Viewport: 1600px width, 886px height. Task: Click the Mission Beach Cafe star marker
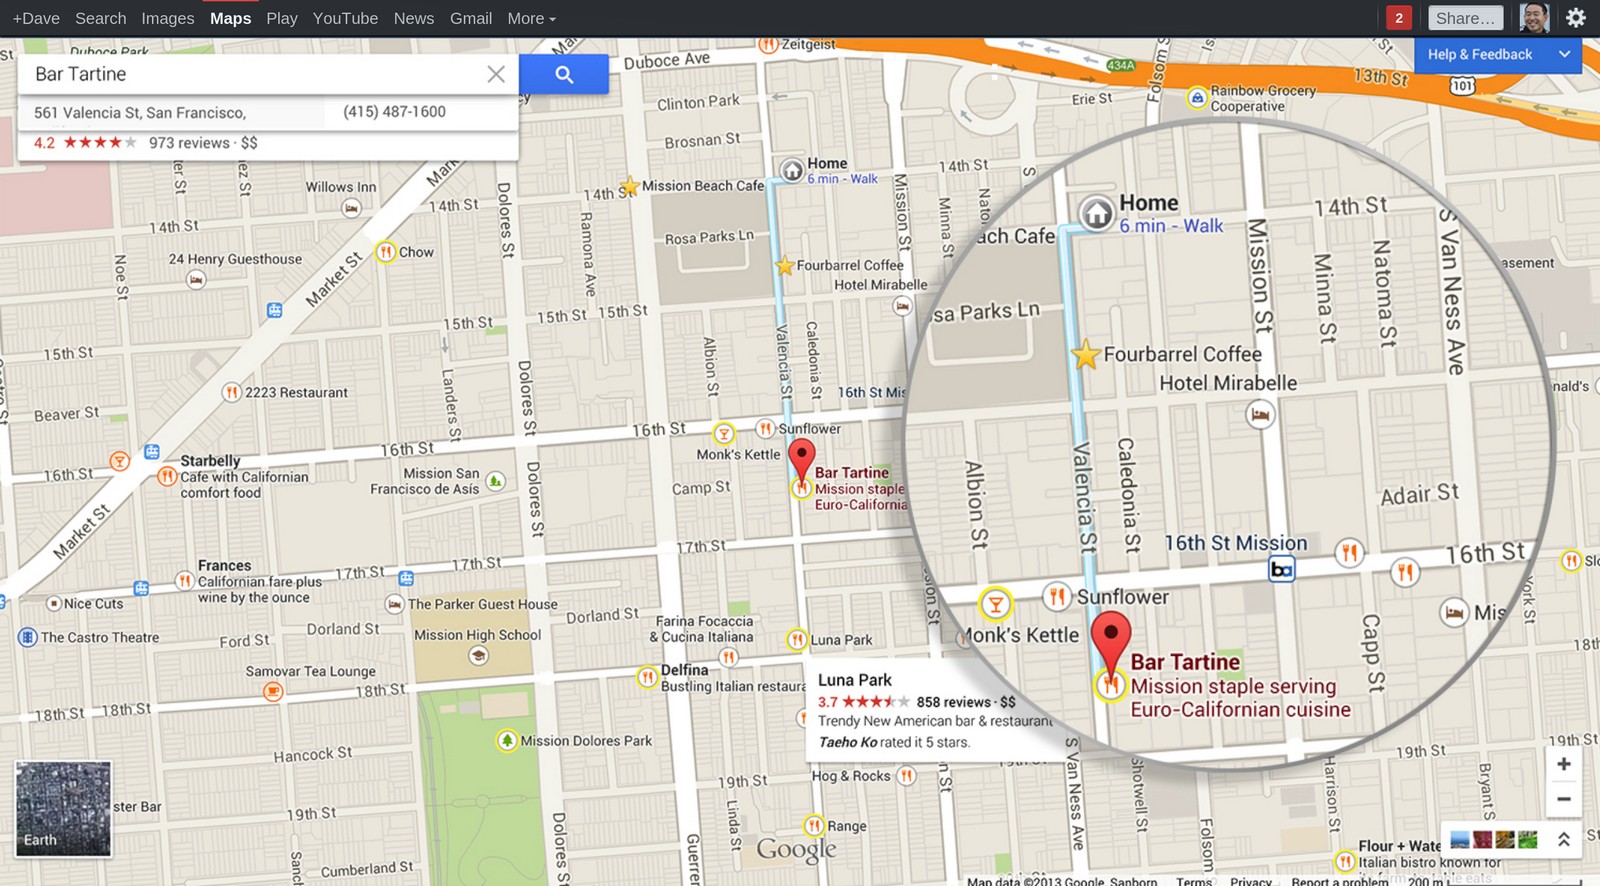pos(629,186)
